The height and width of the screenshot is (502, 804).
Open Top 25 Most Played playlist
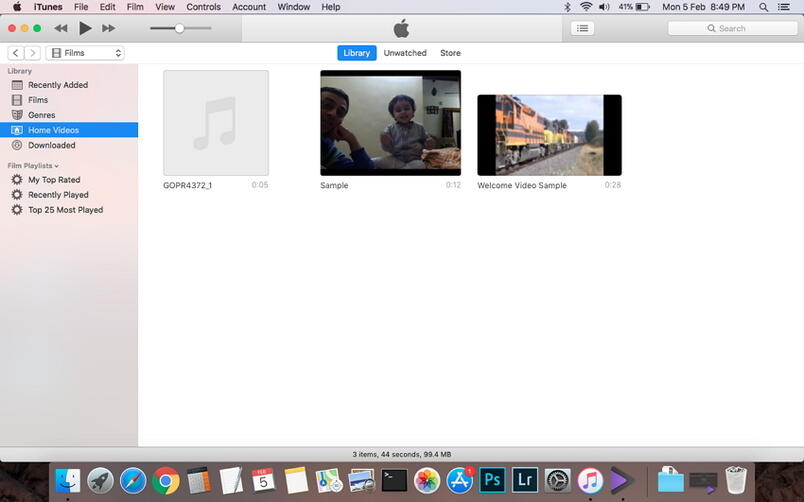[69, 210]
